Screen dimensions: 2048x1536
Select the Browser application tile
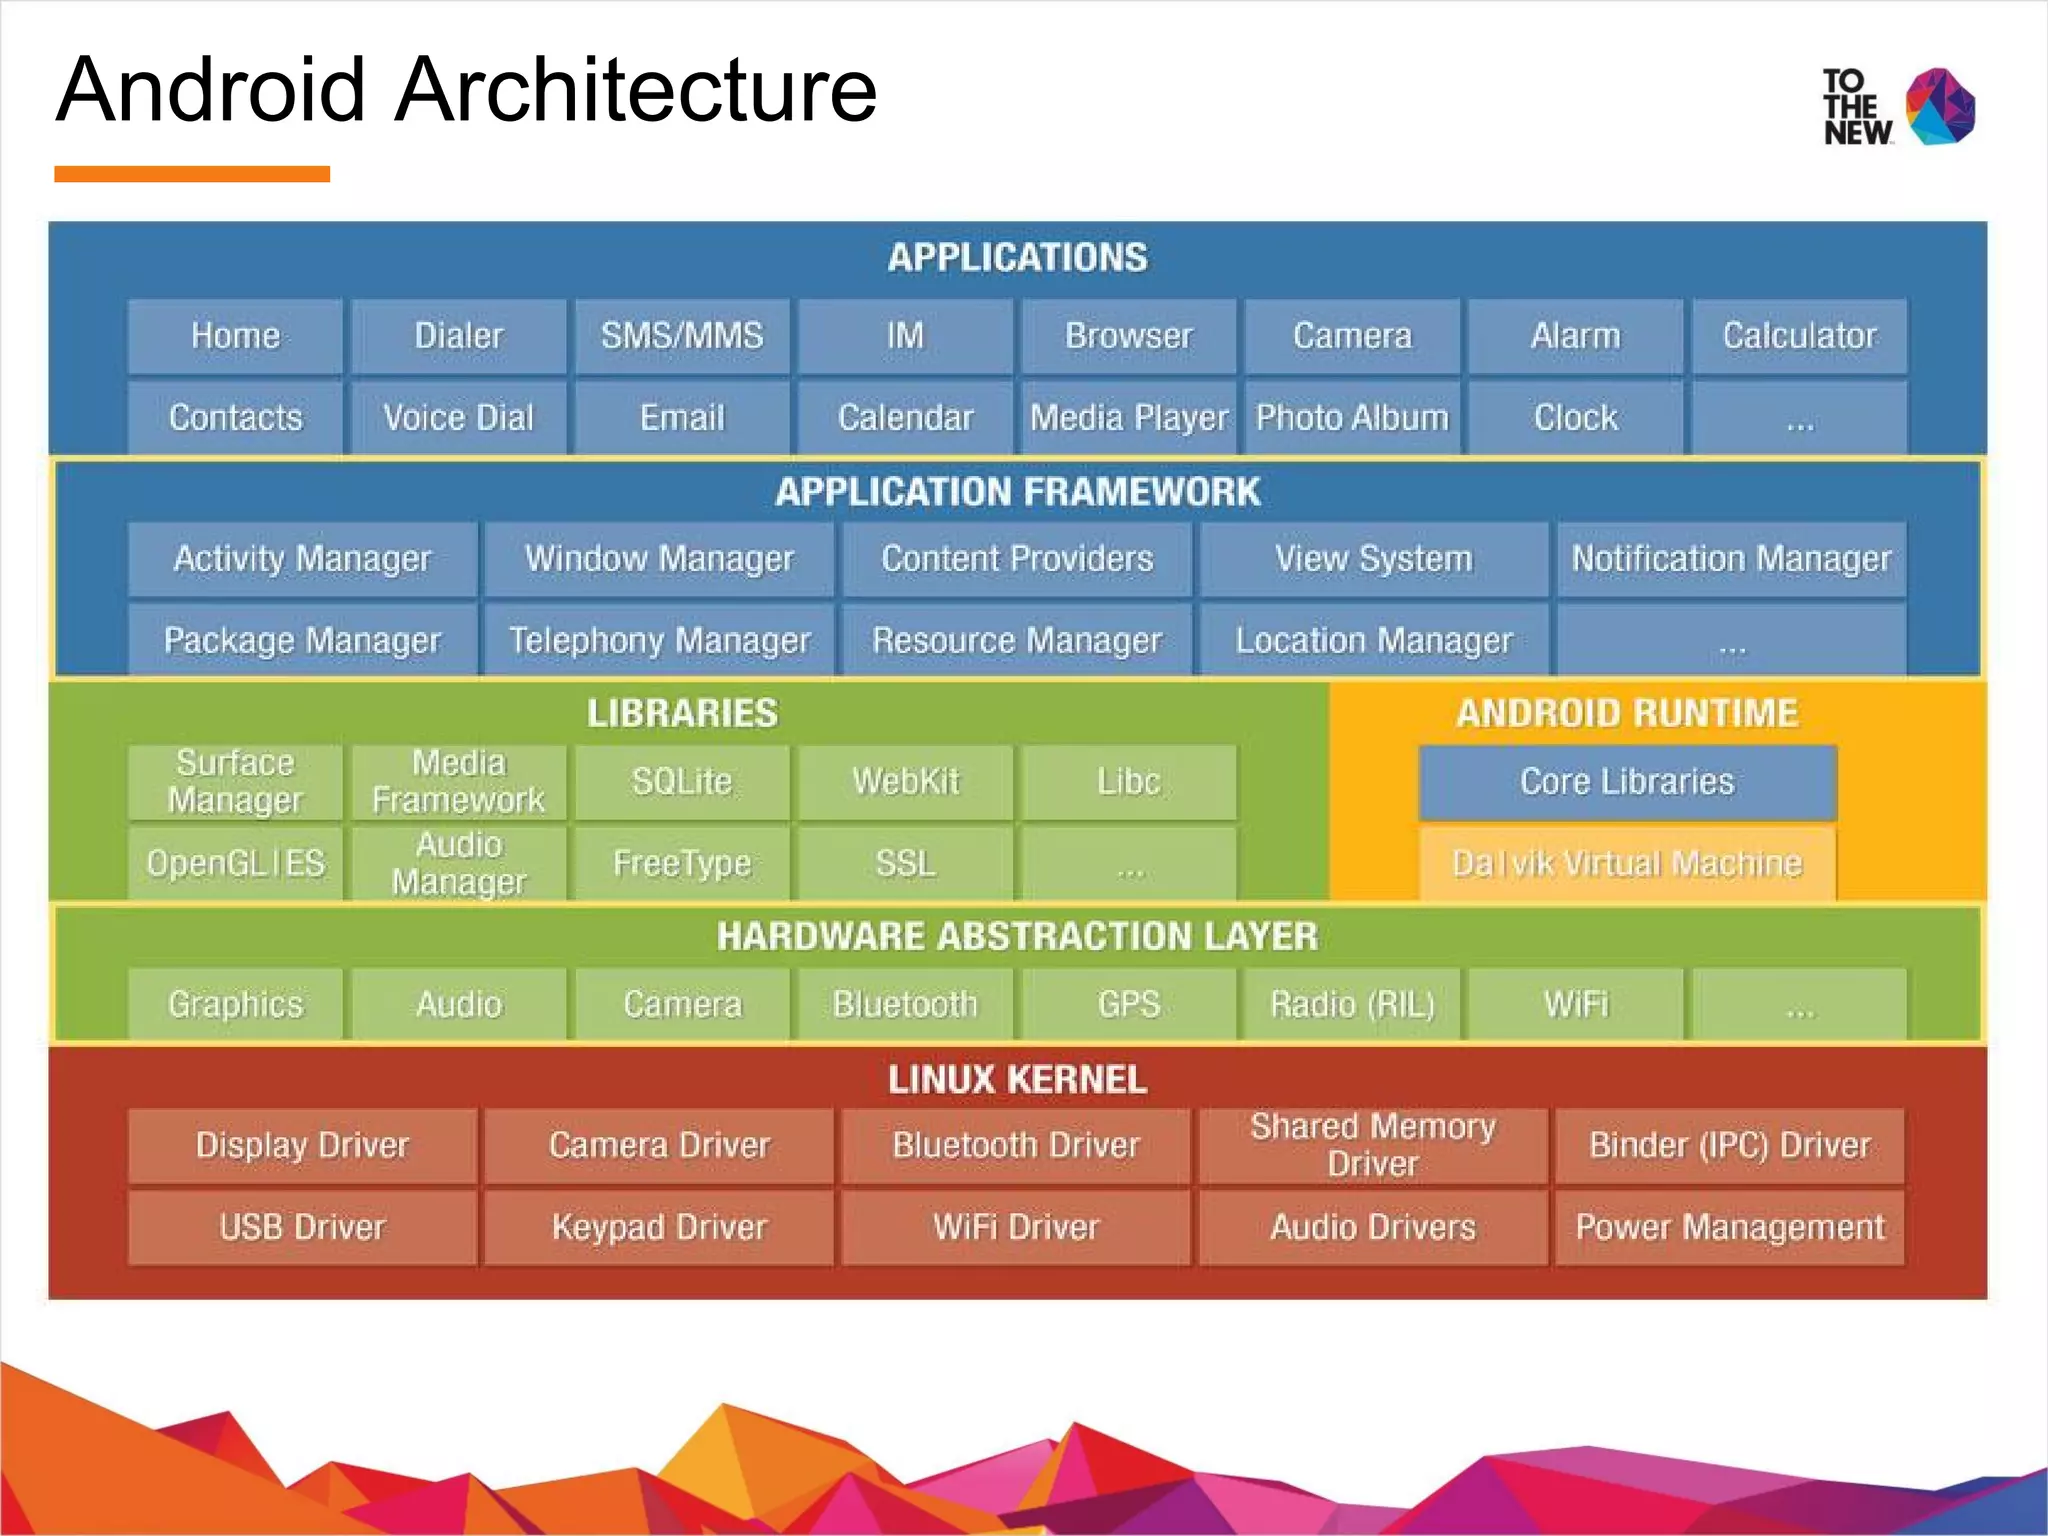point(1128,336)
